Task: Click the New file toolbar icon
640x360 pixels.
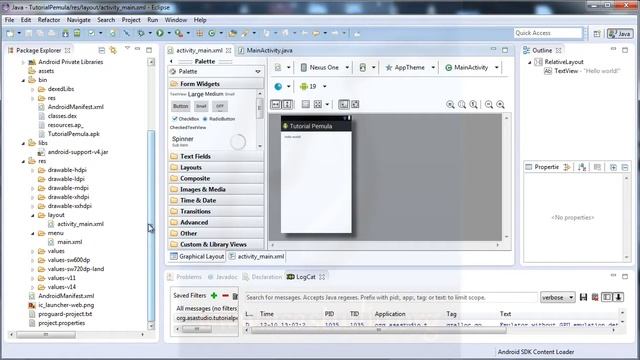Action: coord(10,33)
